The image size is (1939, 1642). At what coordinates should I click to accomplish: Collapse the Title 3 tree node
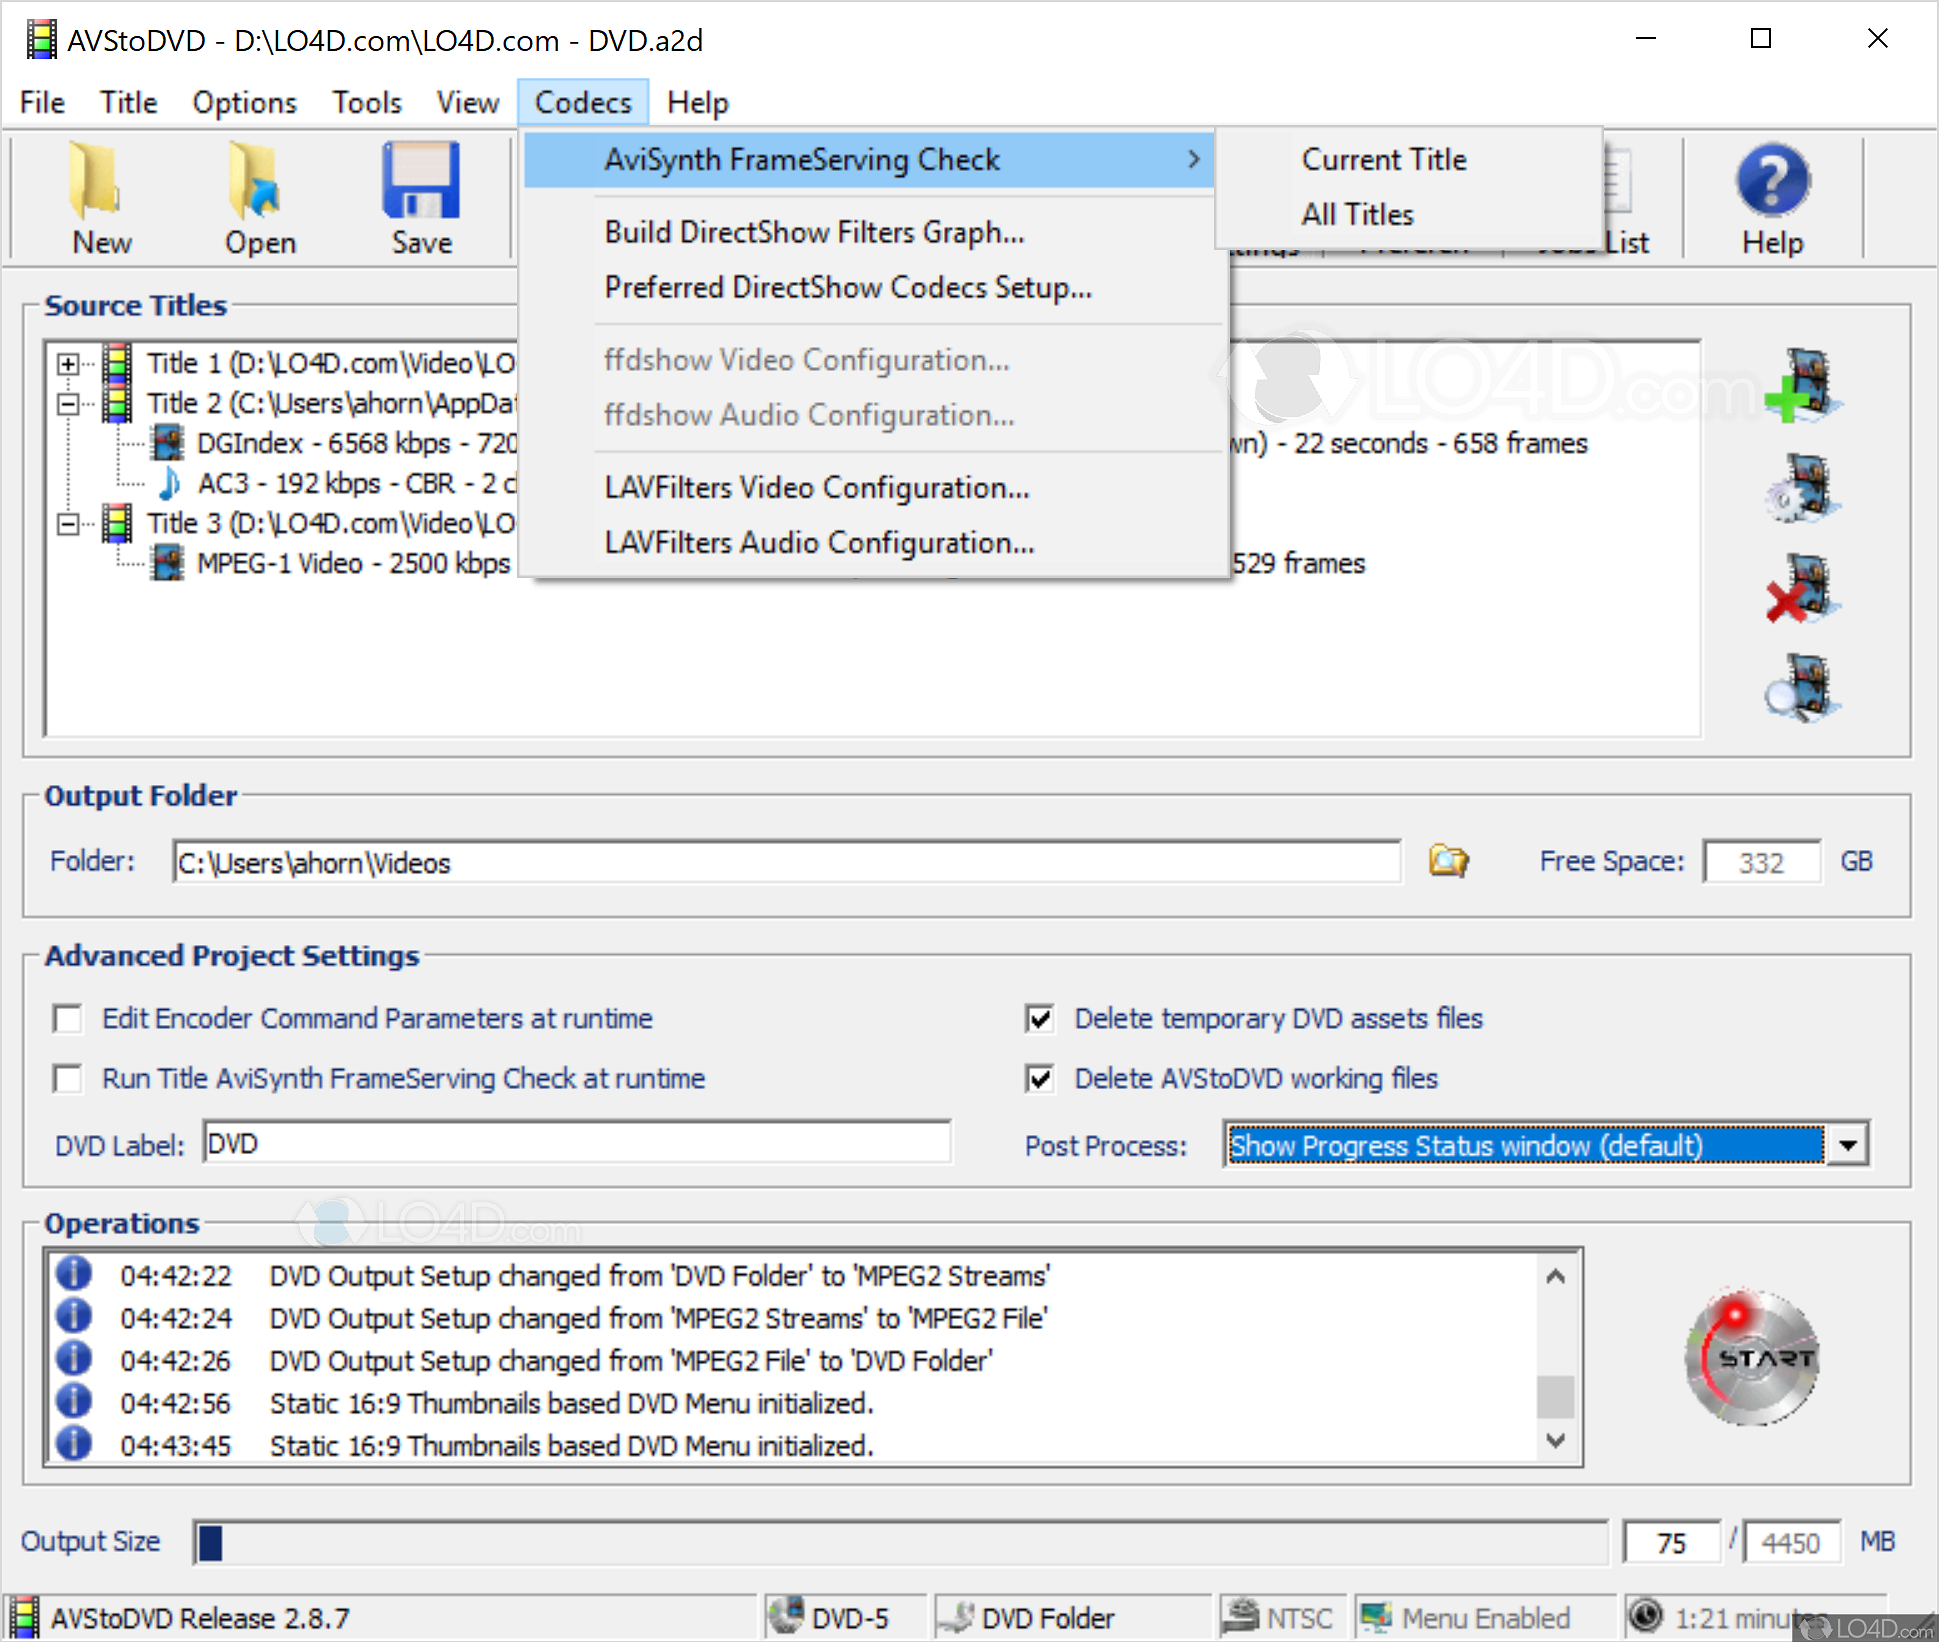68,524
